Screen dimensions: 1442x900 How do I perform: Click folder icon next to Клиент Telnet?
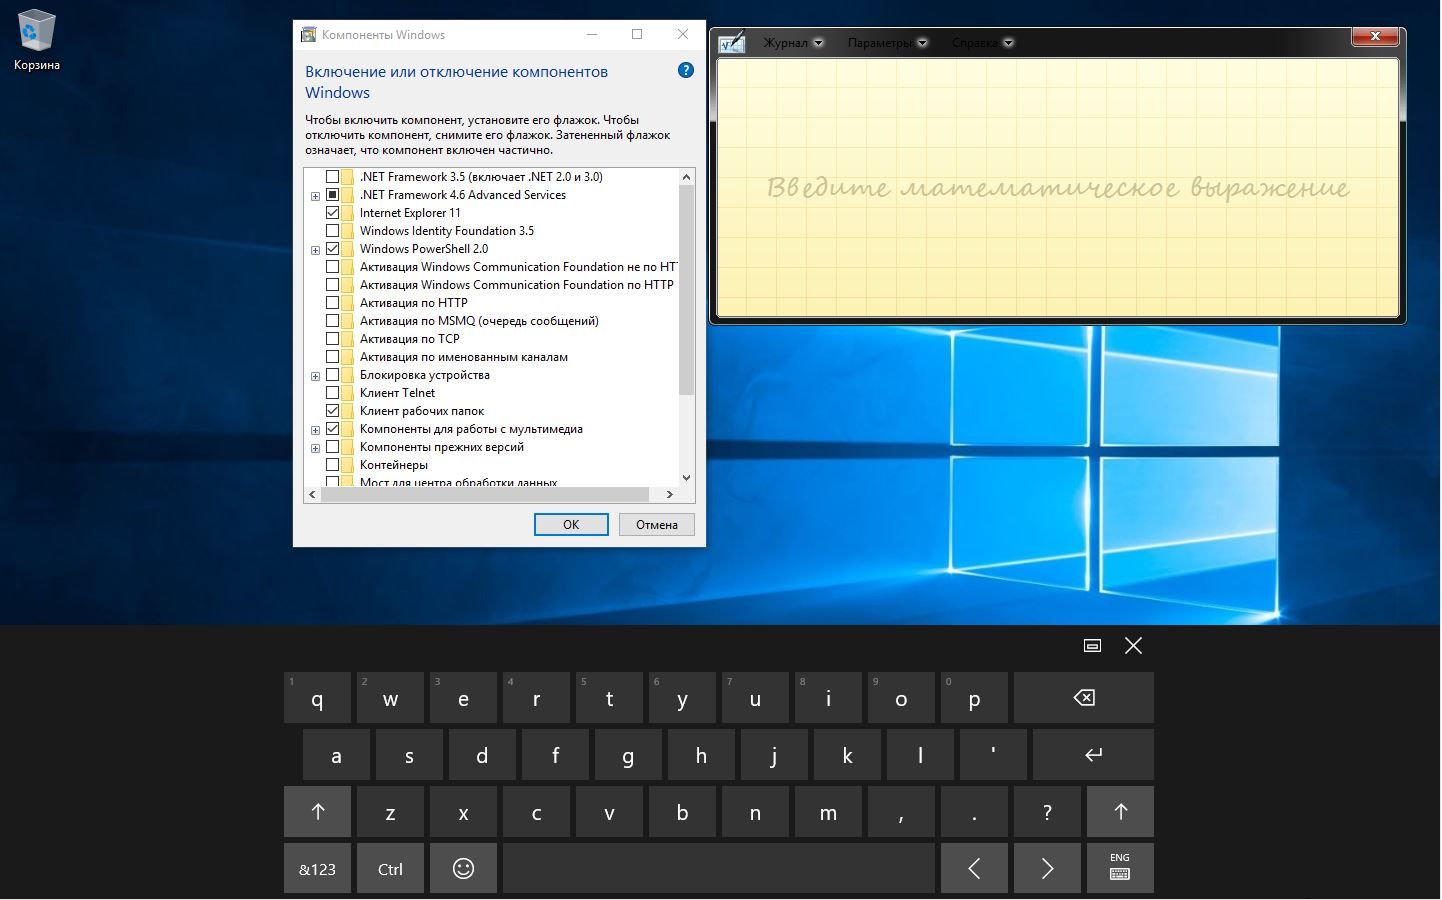tap(347, 393)
